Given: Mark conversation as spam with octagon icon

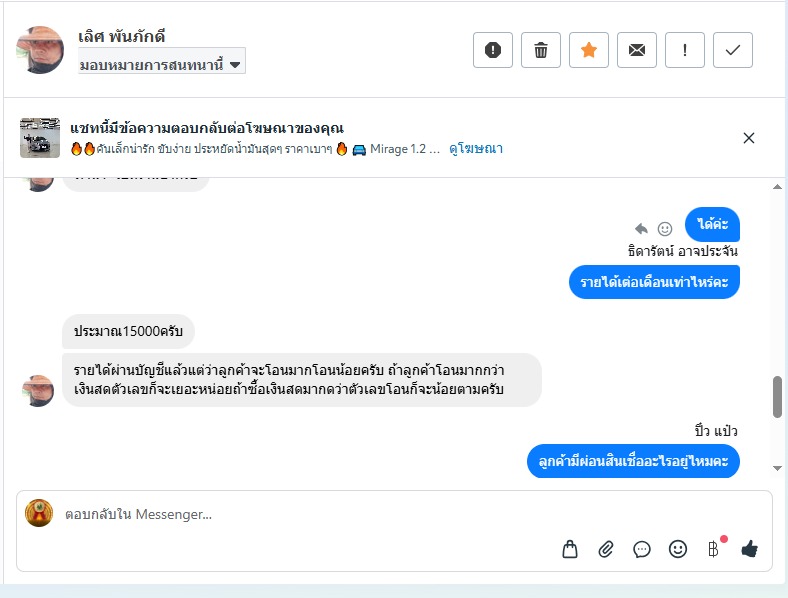Looking at the screenshot, I should [493, 50].
